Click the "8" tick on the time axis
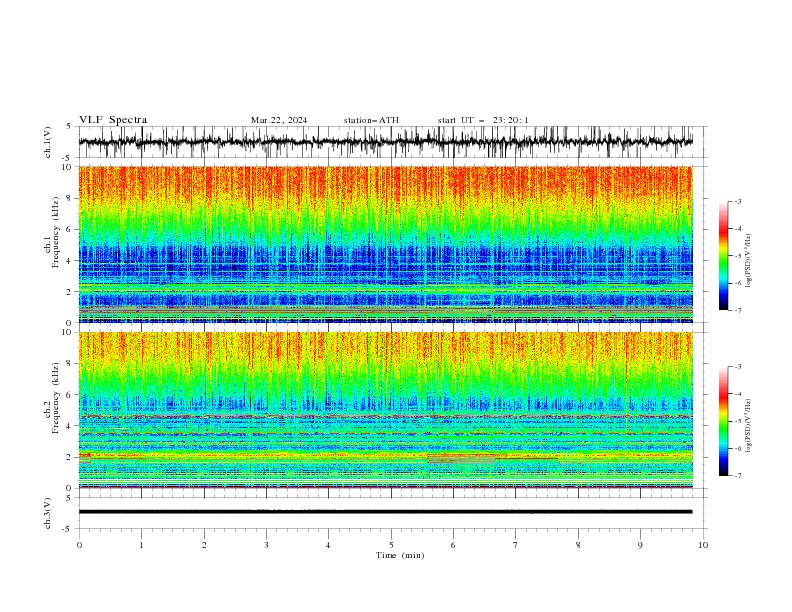The width and height of the screenshot is (792, 612). tap(578, 545)
